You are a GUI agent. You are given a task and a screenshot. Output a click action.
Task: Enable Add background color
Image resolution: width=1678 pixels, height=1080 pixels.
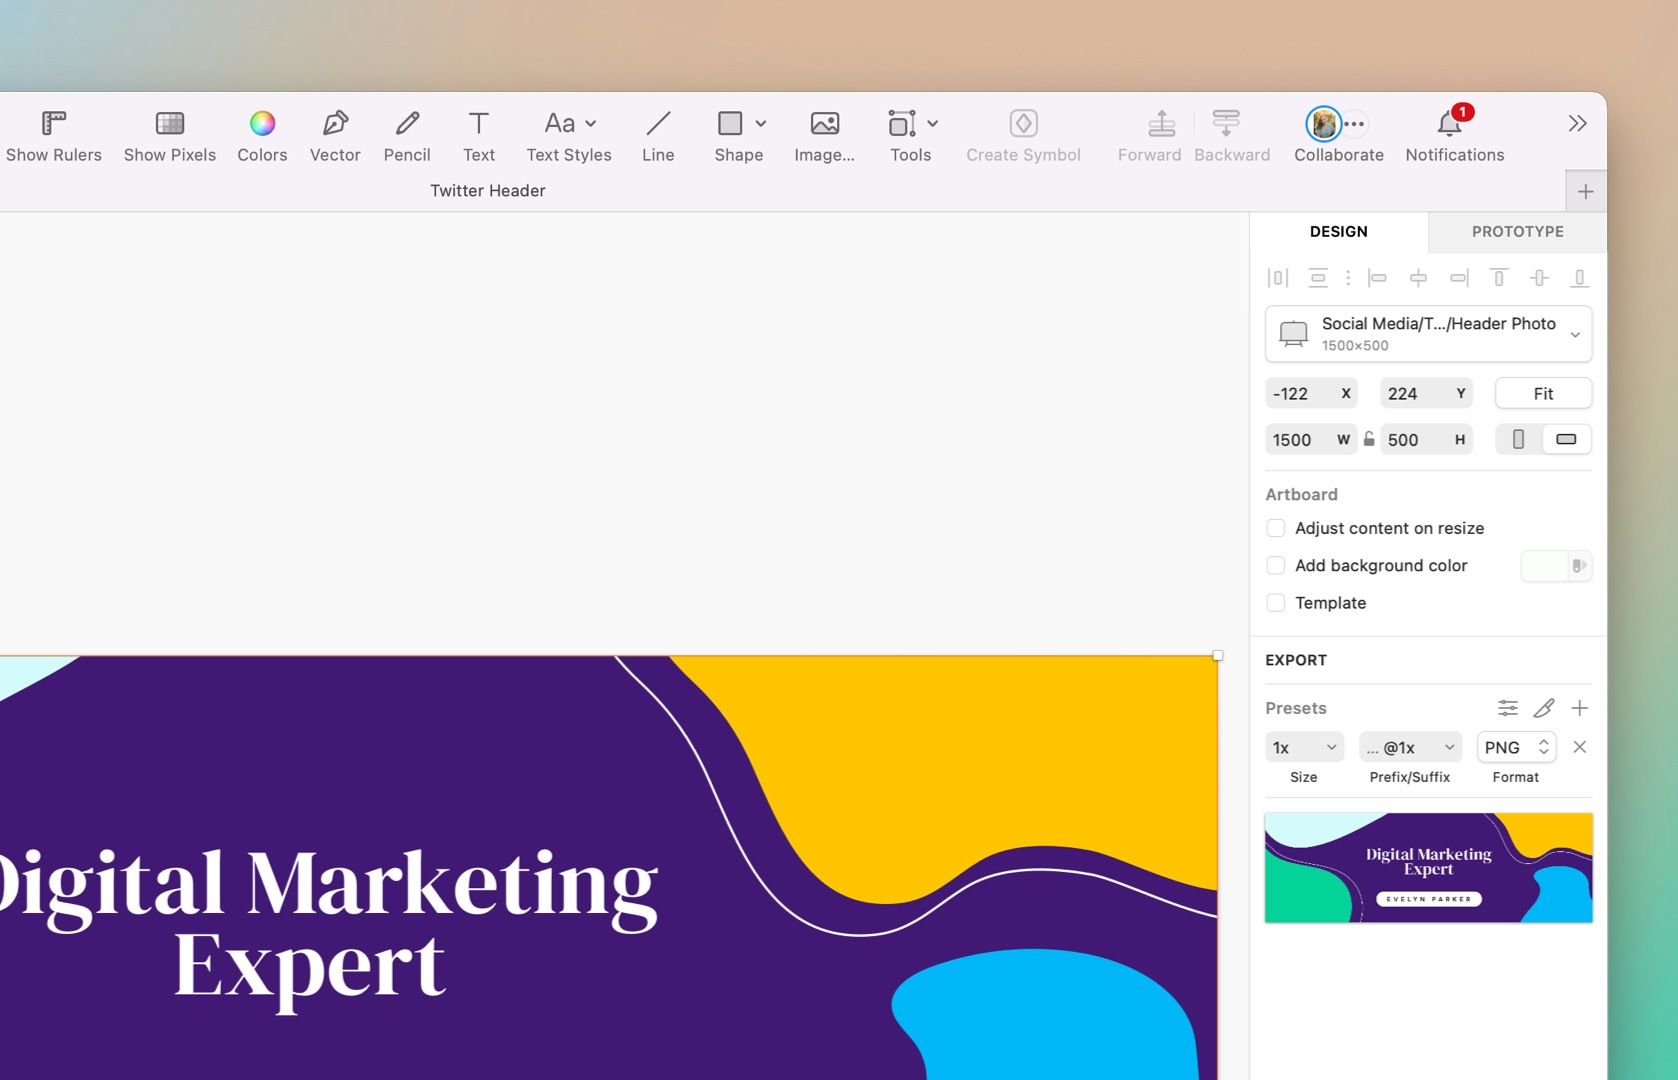tap(1276, 565)
